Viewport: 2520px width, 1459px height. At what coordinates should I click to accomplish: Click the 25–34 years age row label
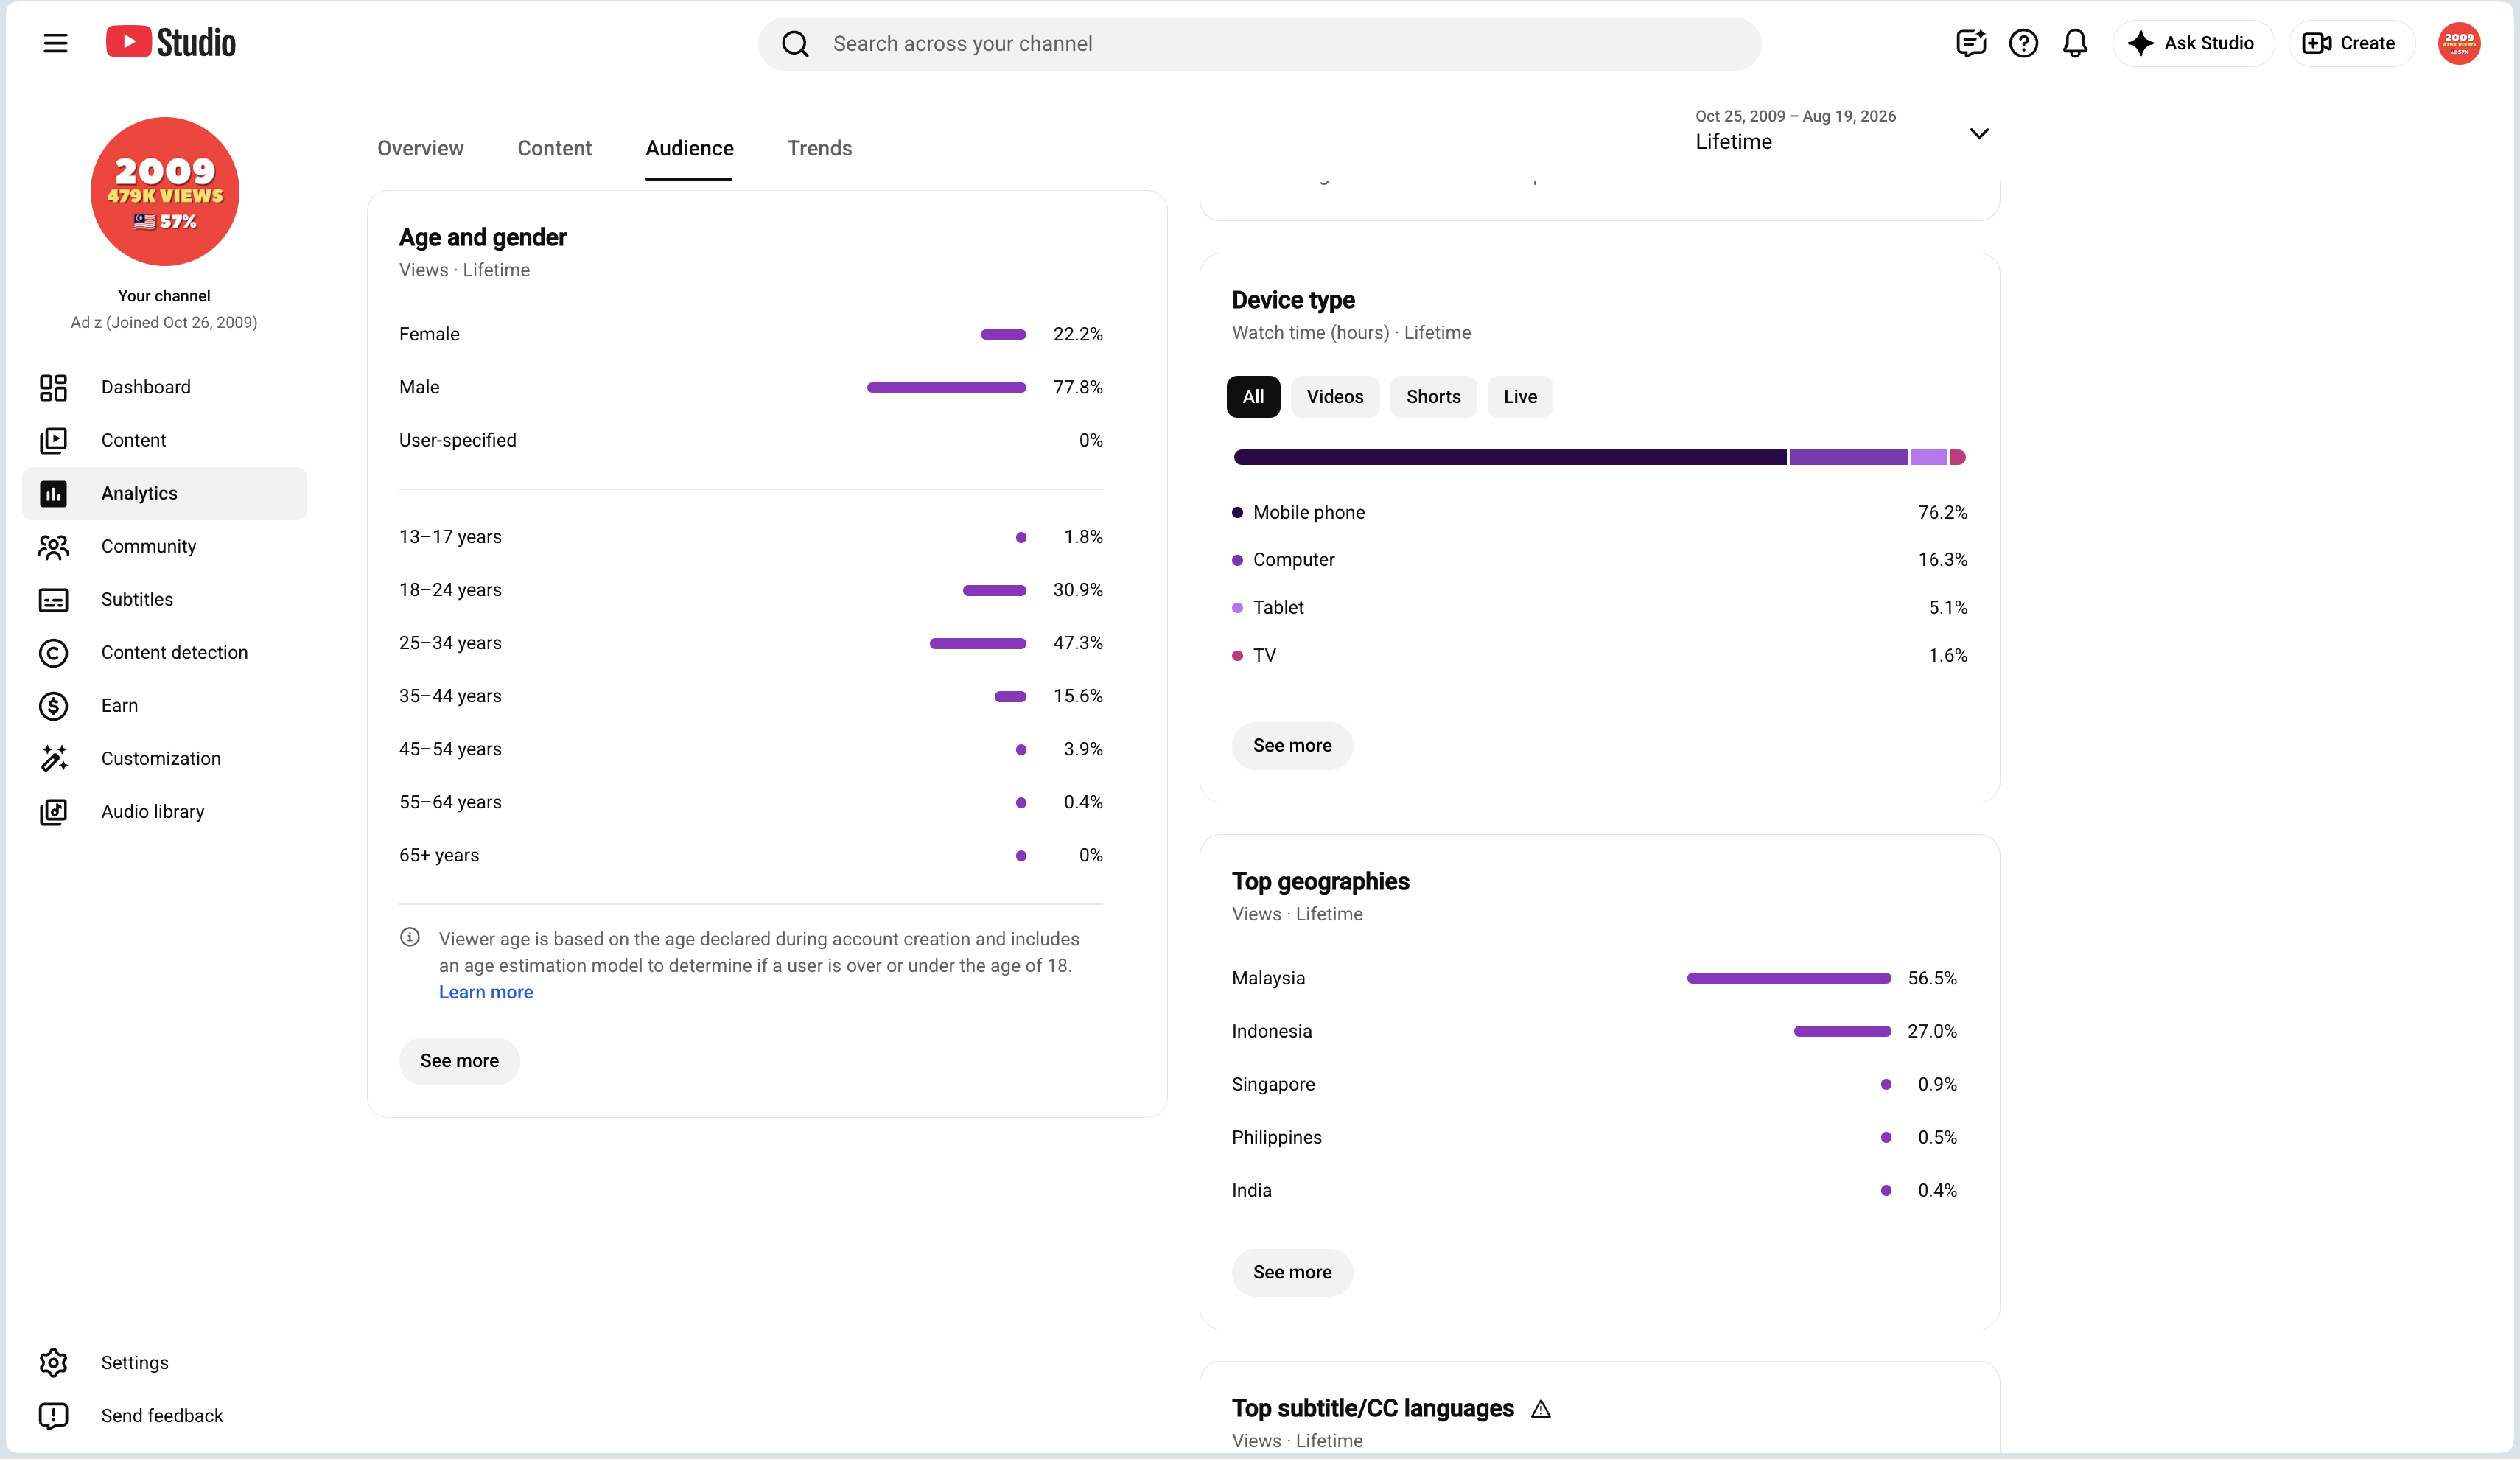(450, 643)
